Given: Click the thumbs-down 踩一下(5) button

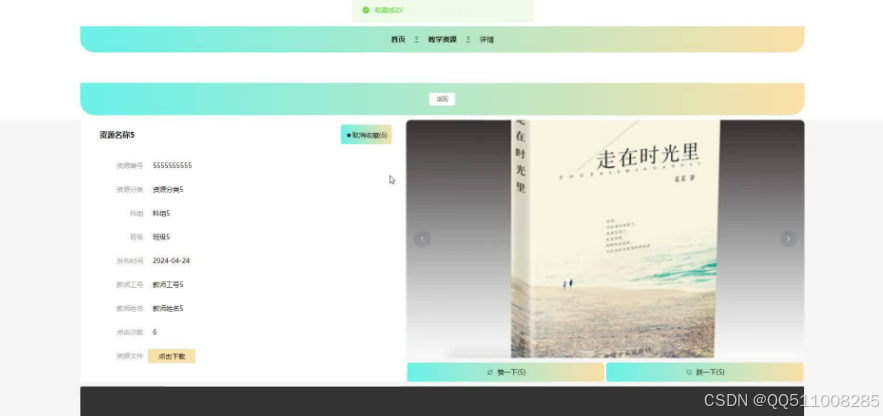Looking at the screenshot, I should pyautogui.click(x=704, y=372).
